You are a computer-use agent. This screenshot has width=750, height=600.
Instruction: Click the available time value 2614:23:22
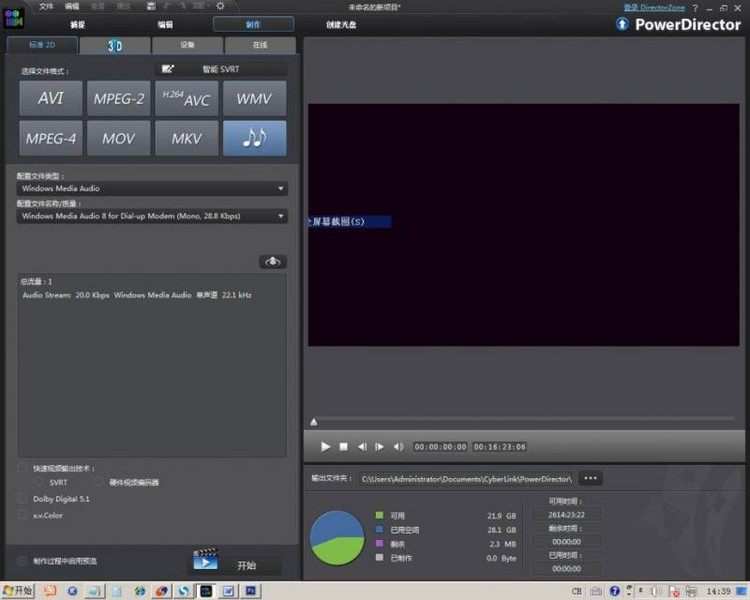click(566, 515)
